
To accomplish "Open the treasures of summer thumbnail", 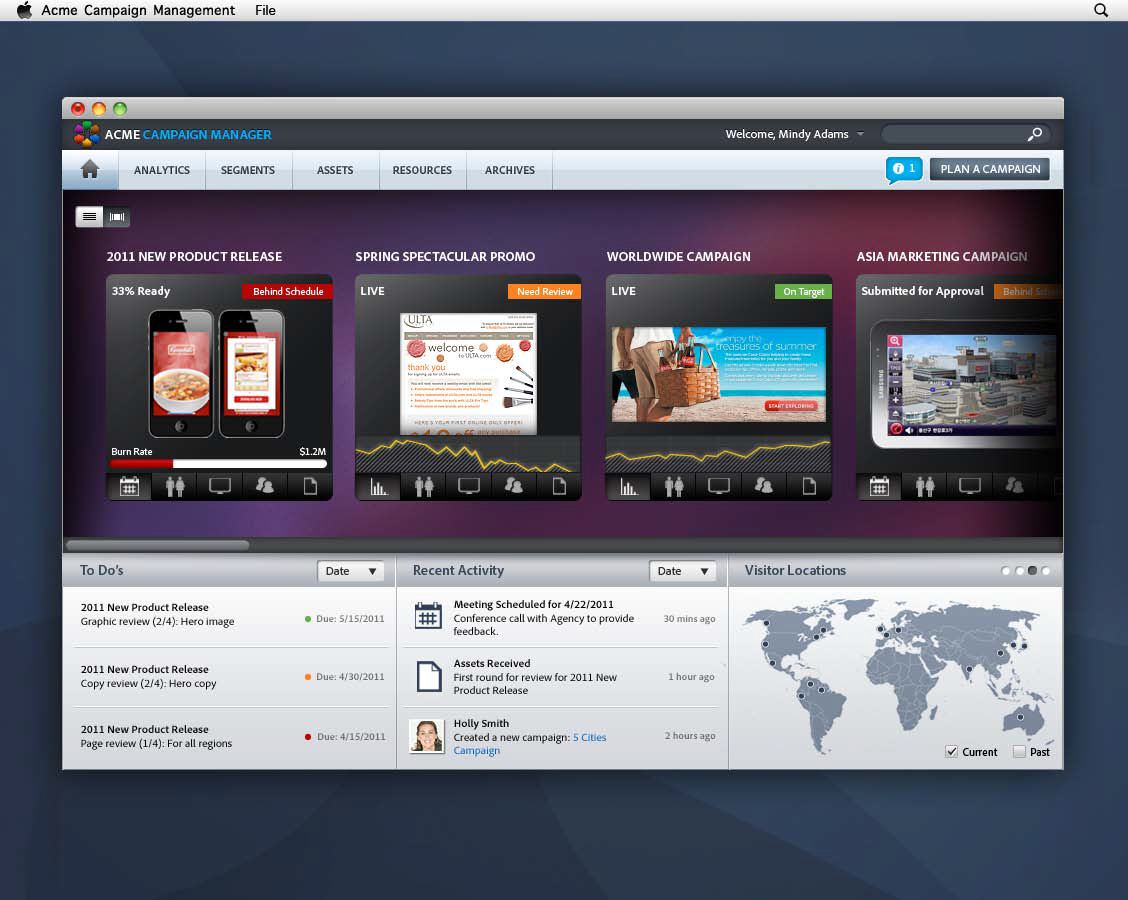I will pos(719,374).
